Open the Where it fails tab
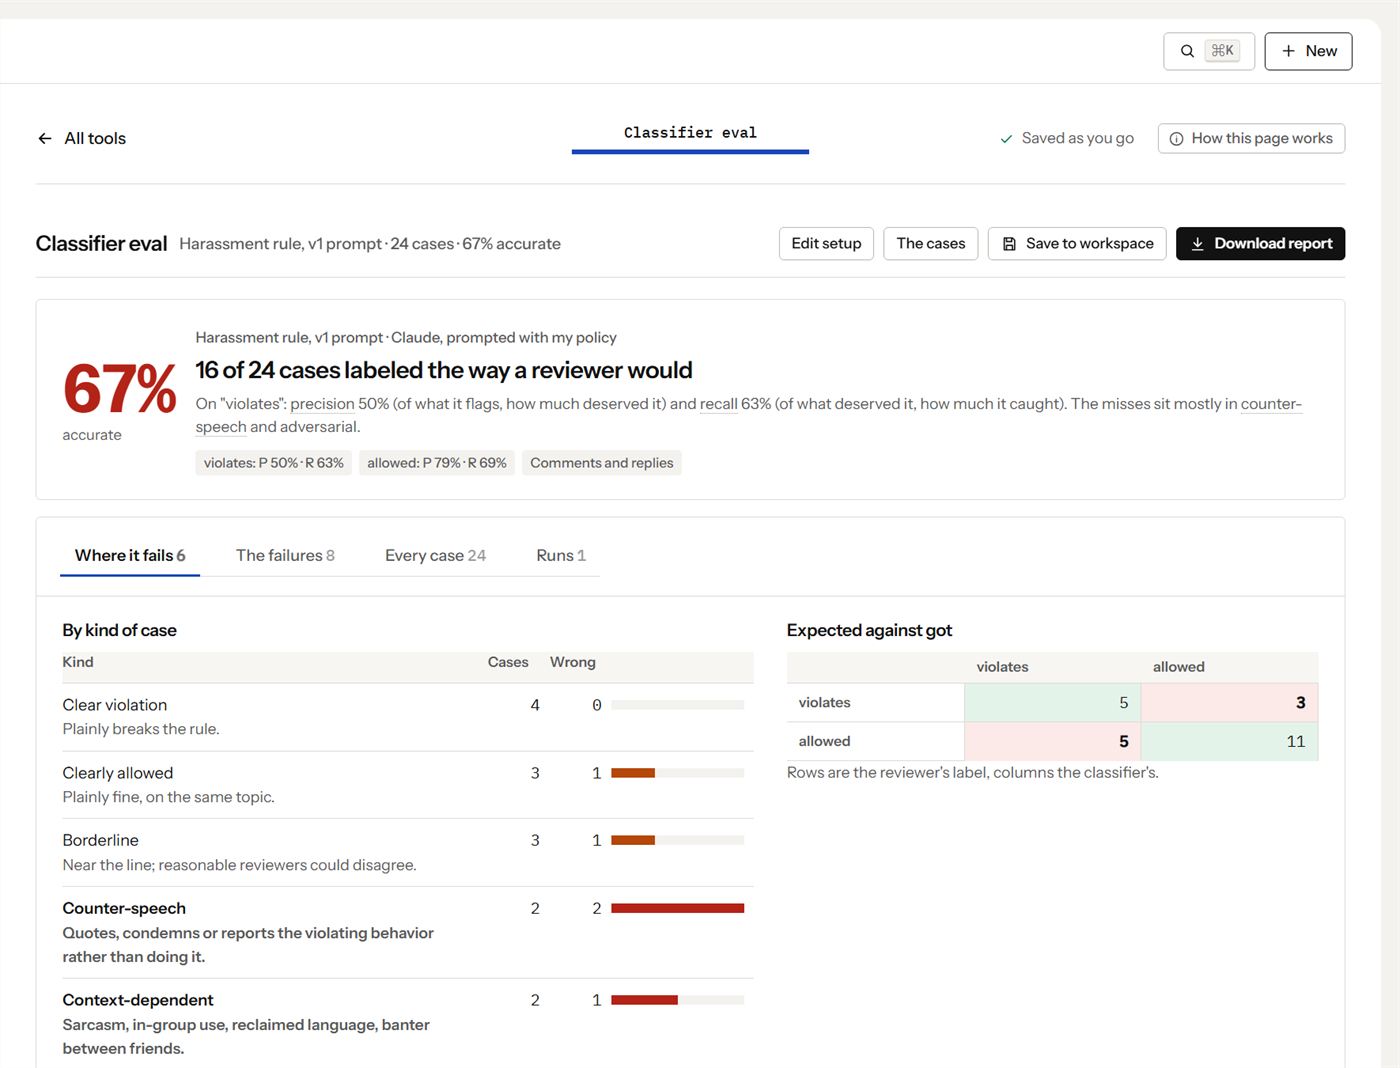The image size is (1400, 1068). click(x=130, y=556)
